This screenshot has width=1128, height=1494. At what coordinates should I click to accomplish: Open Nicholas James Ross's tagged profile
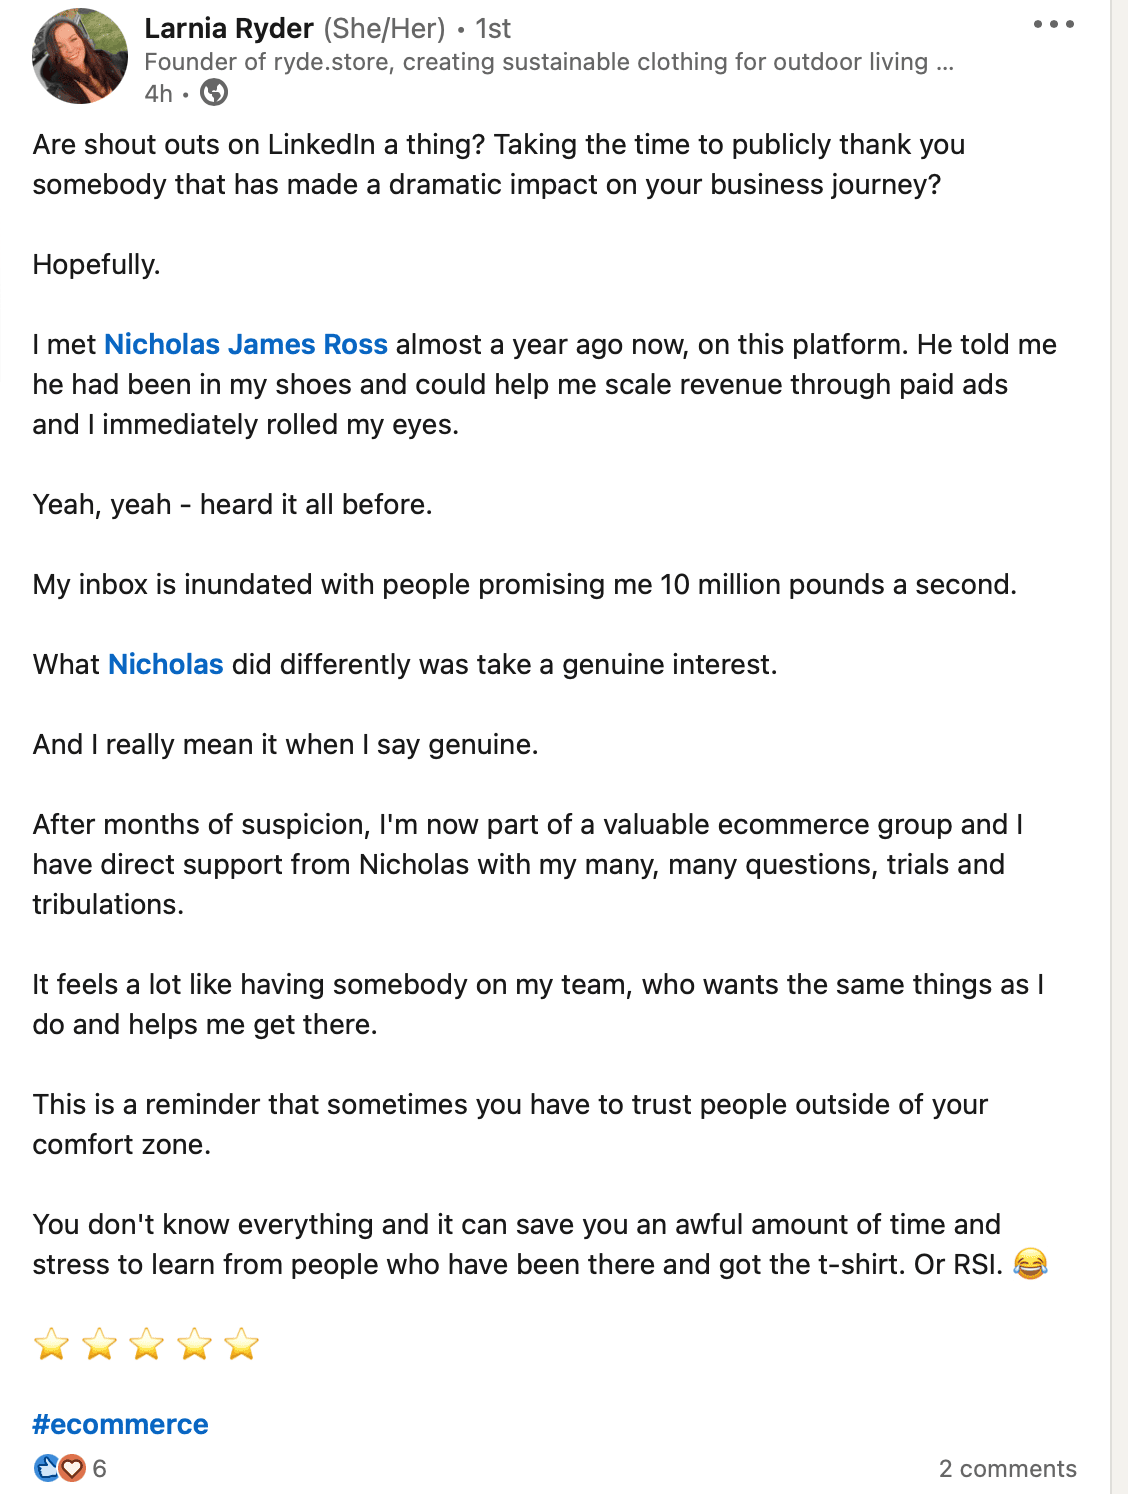pyautogui.click(x=246, y=344)
